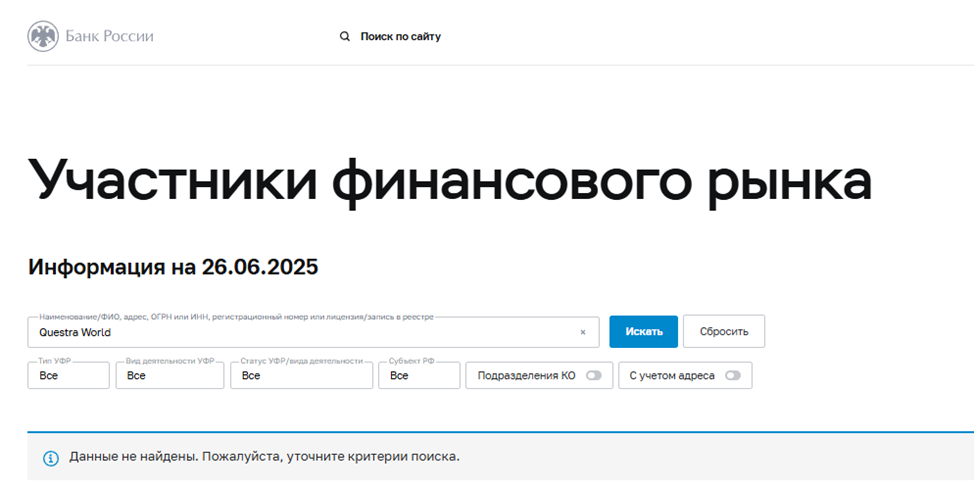974x490 pixels.
Task: Toggle the Подразделения КО switch
Action: [x=594, y=375]
